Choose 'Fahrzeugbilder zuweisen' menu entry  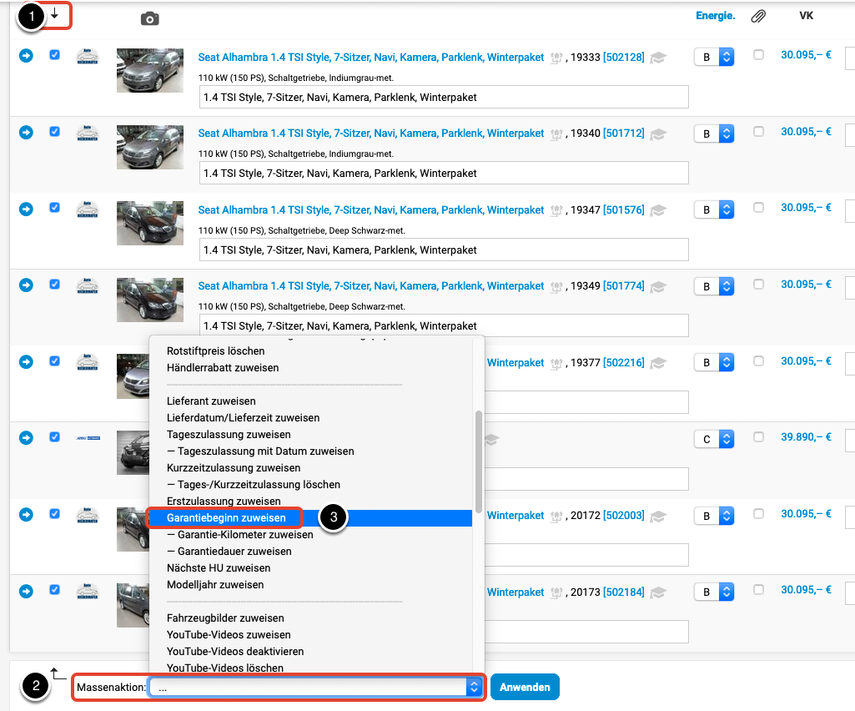(x=225, y=618)
